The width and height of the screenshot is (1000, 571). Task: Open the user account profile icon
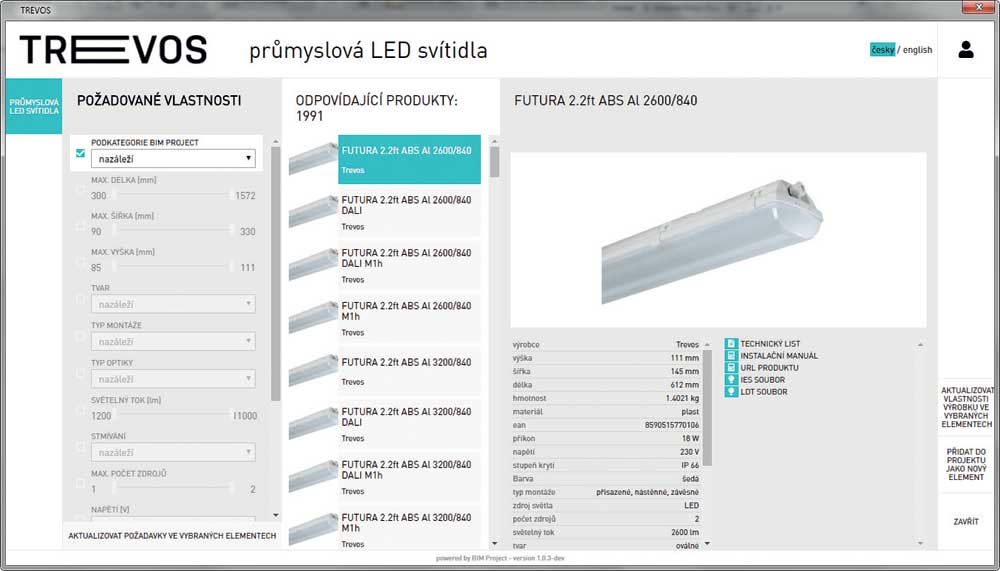(966, 50)
